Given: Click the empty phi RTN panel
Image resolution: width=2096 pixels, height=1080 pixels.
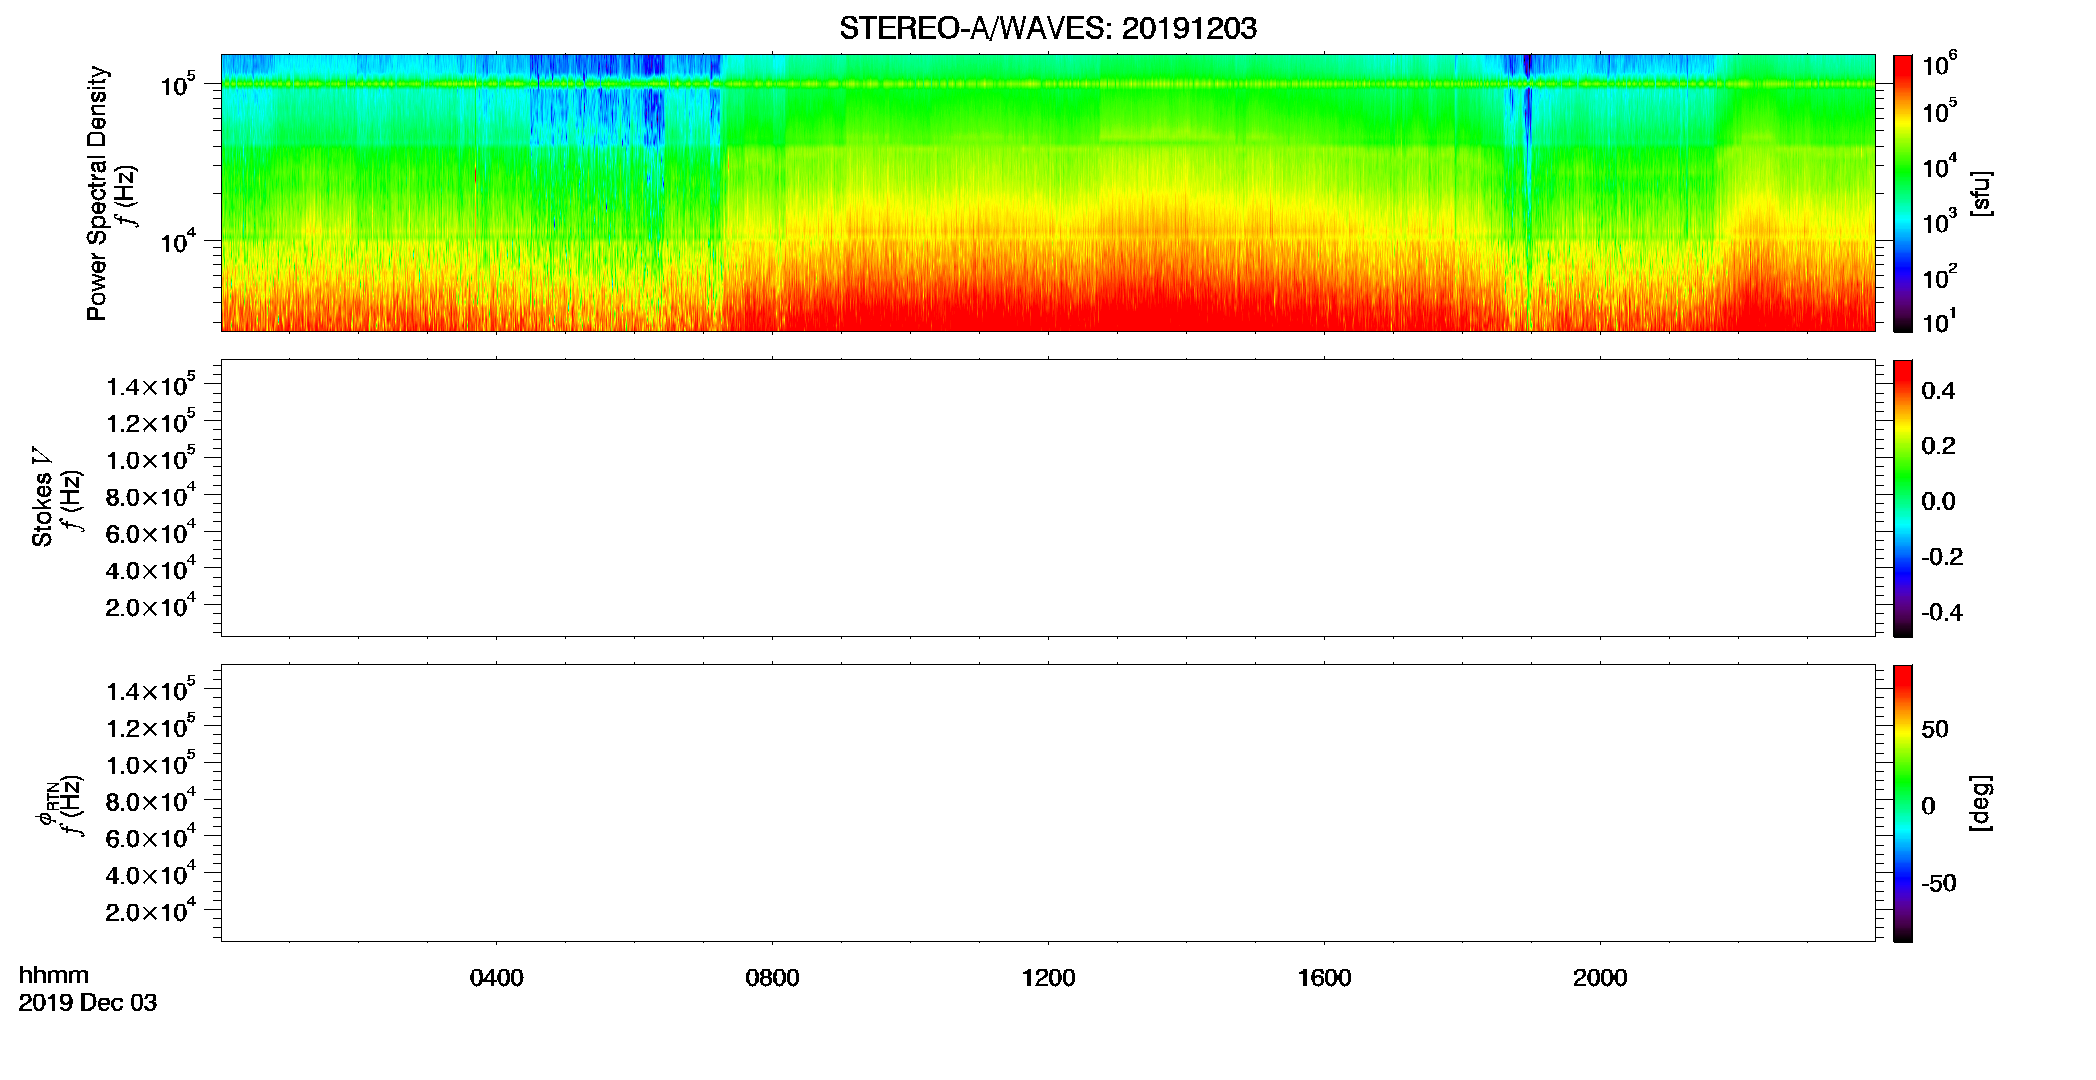Looking at the screenshot, I should point(1048,803).
